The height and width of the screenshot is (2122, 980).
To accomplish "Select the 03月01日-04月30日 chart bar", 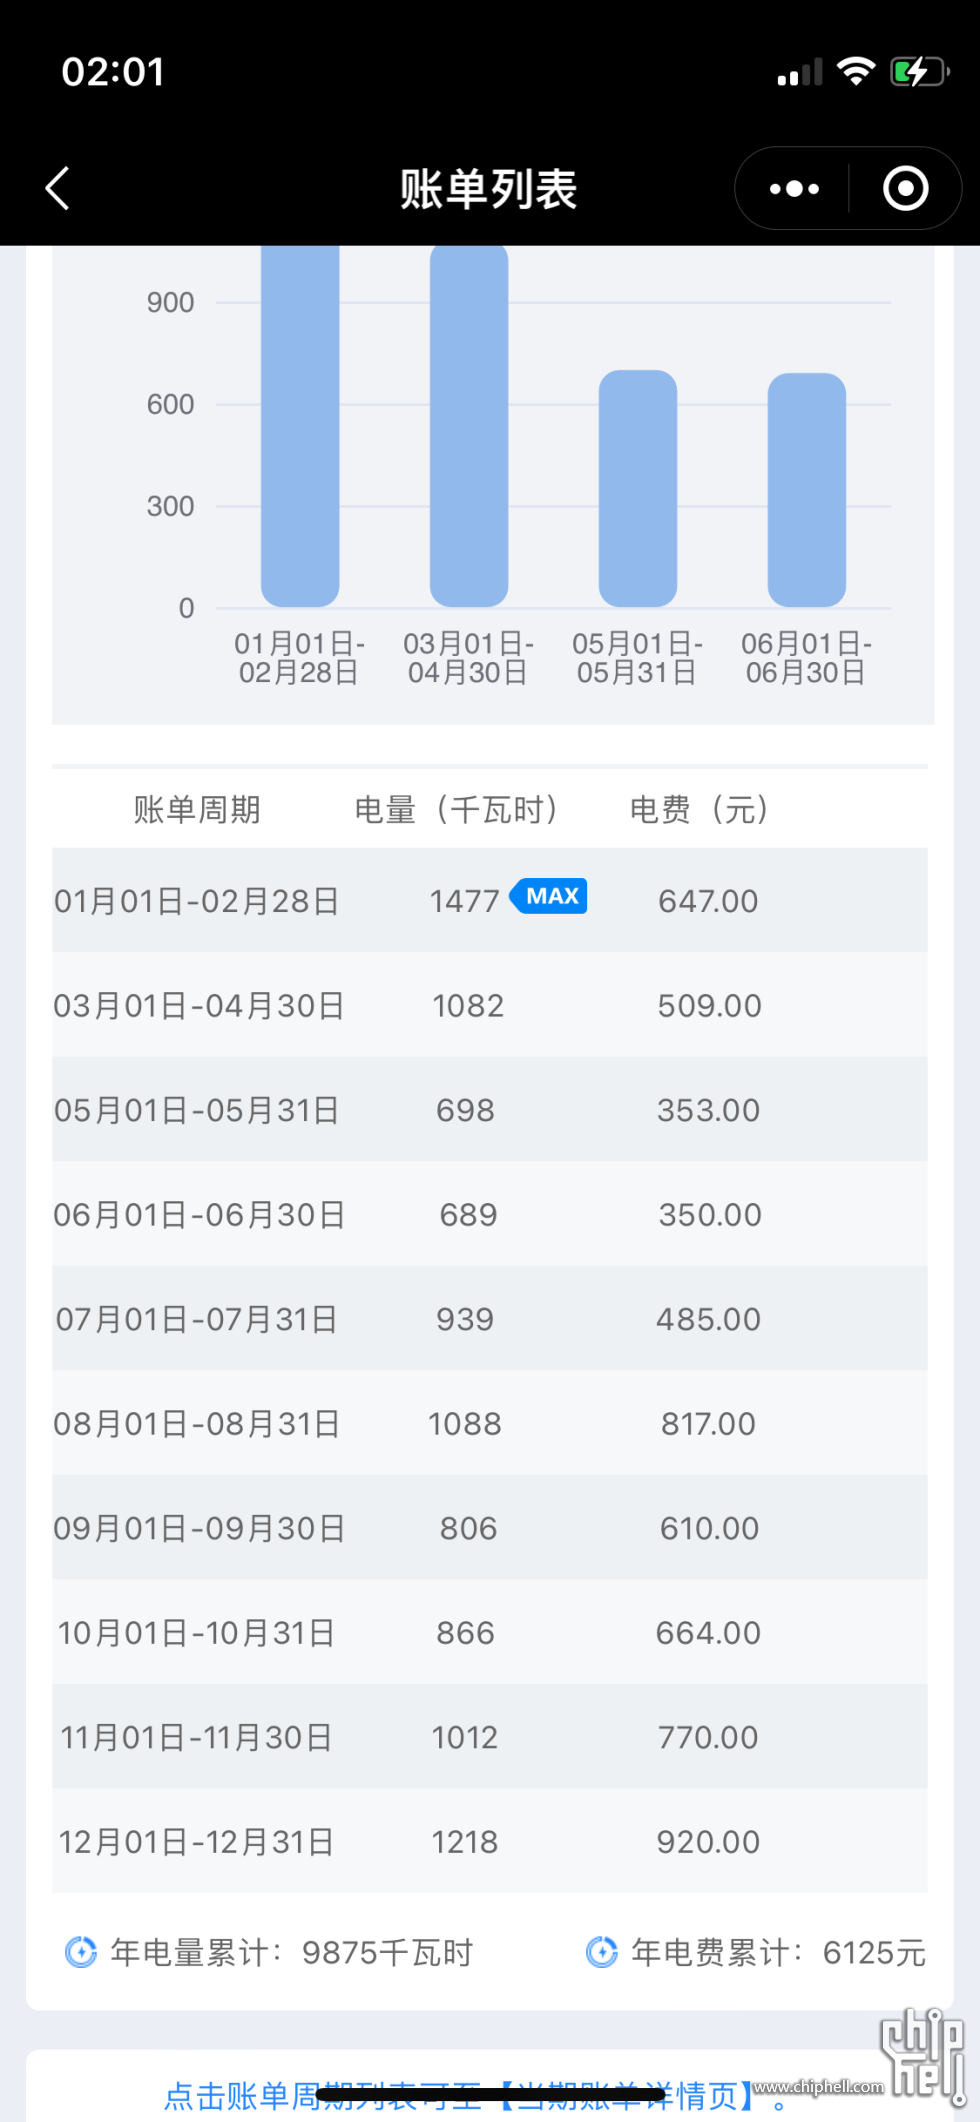I will [469, 427].
